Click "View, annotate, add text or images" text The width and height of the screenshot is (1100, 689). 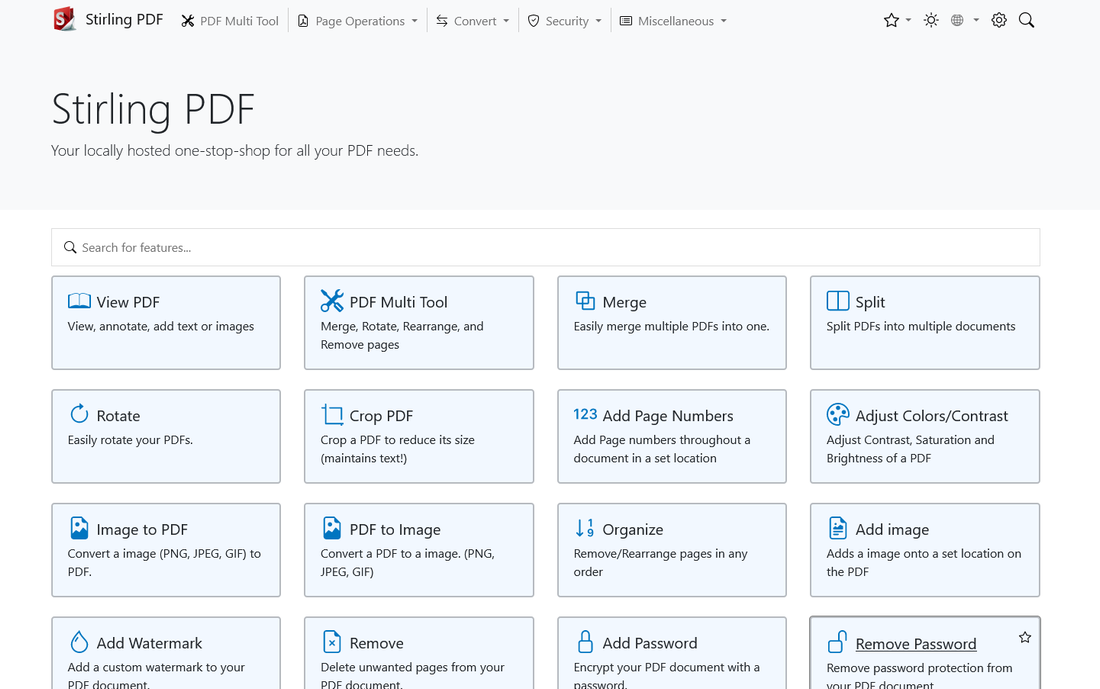[161, 326]
